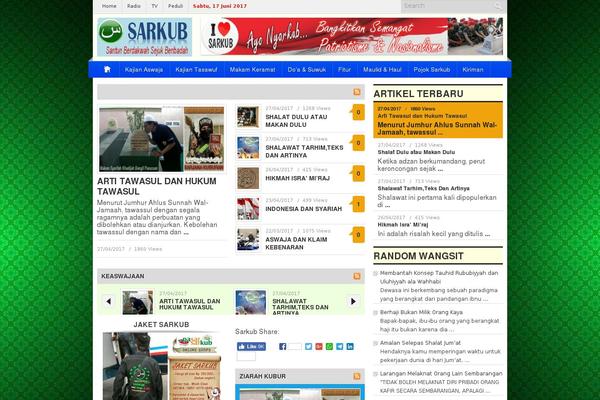Open Larangan Melaknat Orang Lain Sembarangan article
Screen dimensions: 600x400
coord(441,374)
